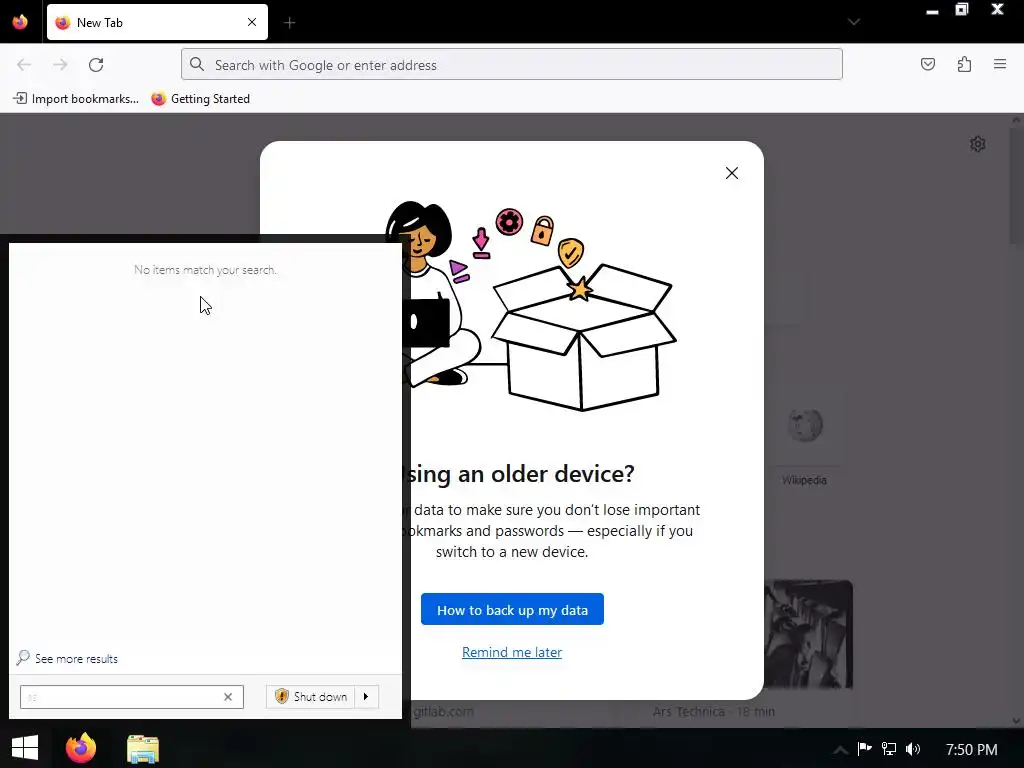Open the list all tabs chevron
Screen dimensions: 1024x768
pos(854,22)
